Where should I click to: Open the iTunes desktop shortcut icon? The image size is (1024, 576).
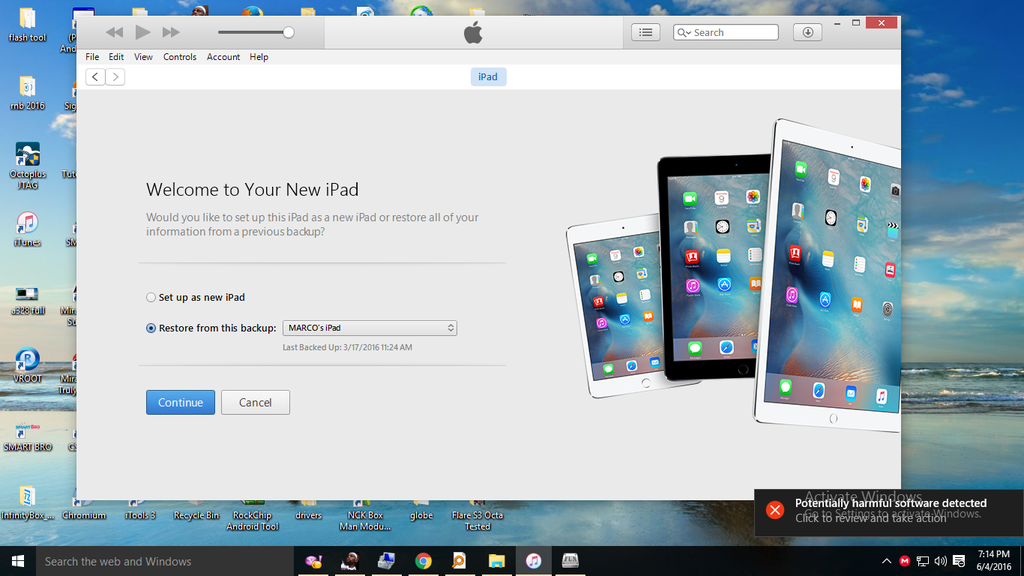tap(27, 227)
